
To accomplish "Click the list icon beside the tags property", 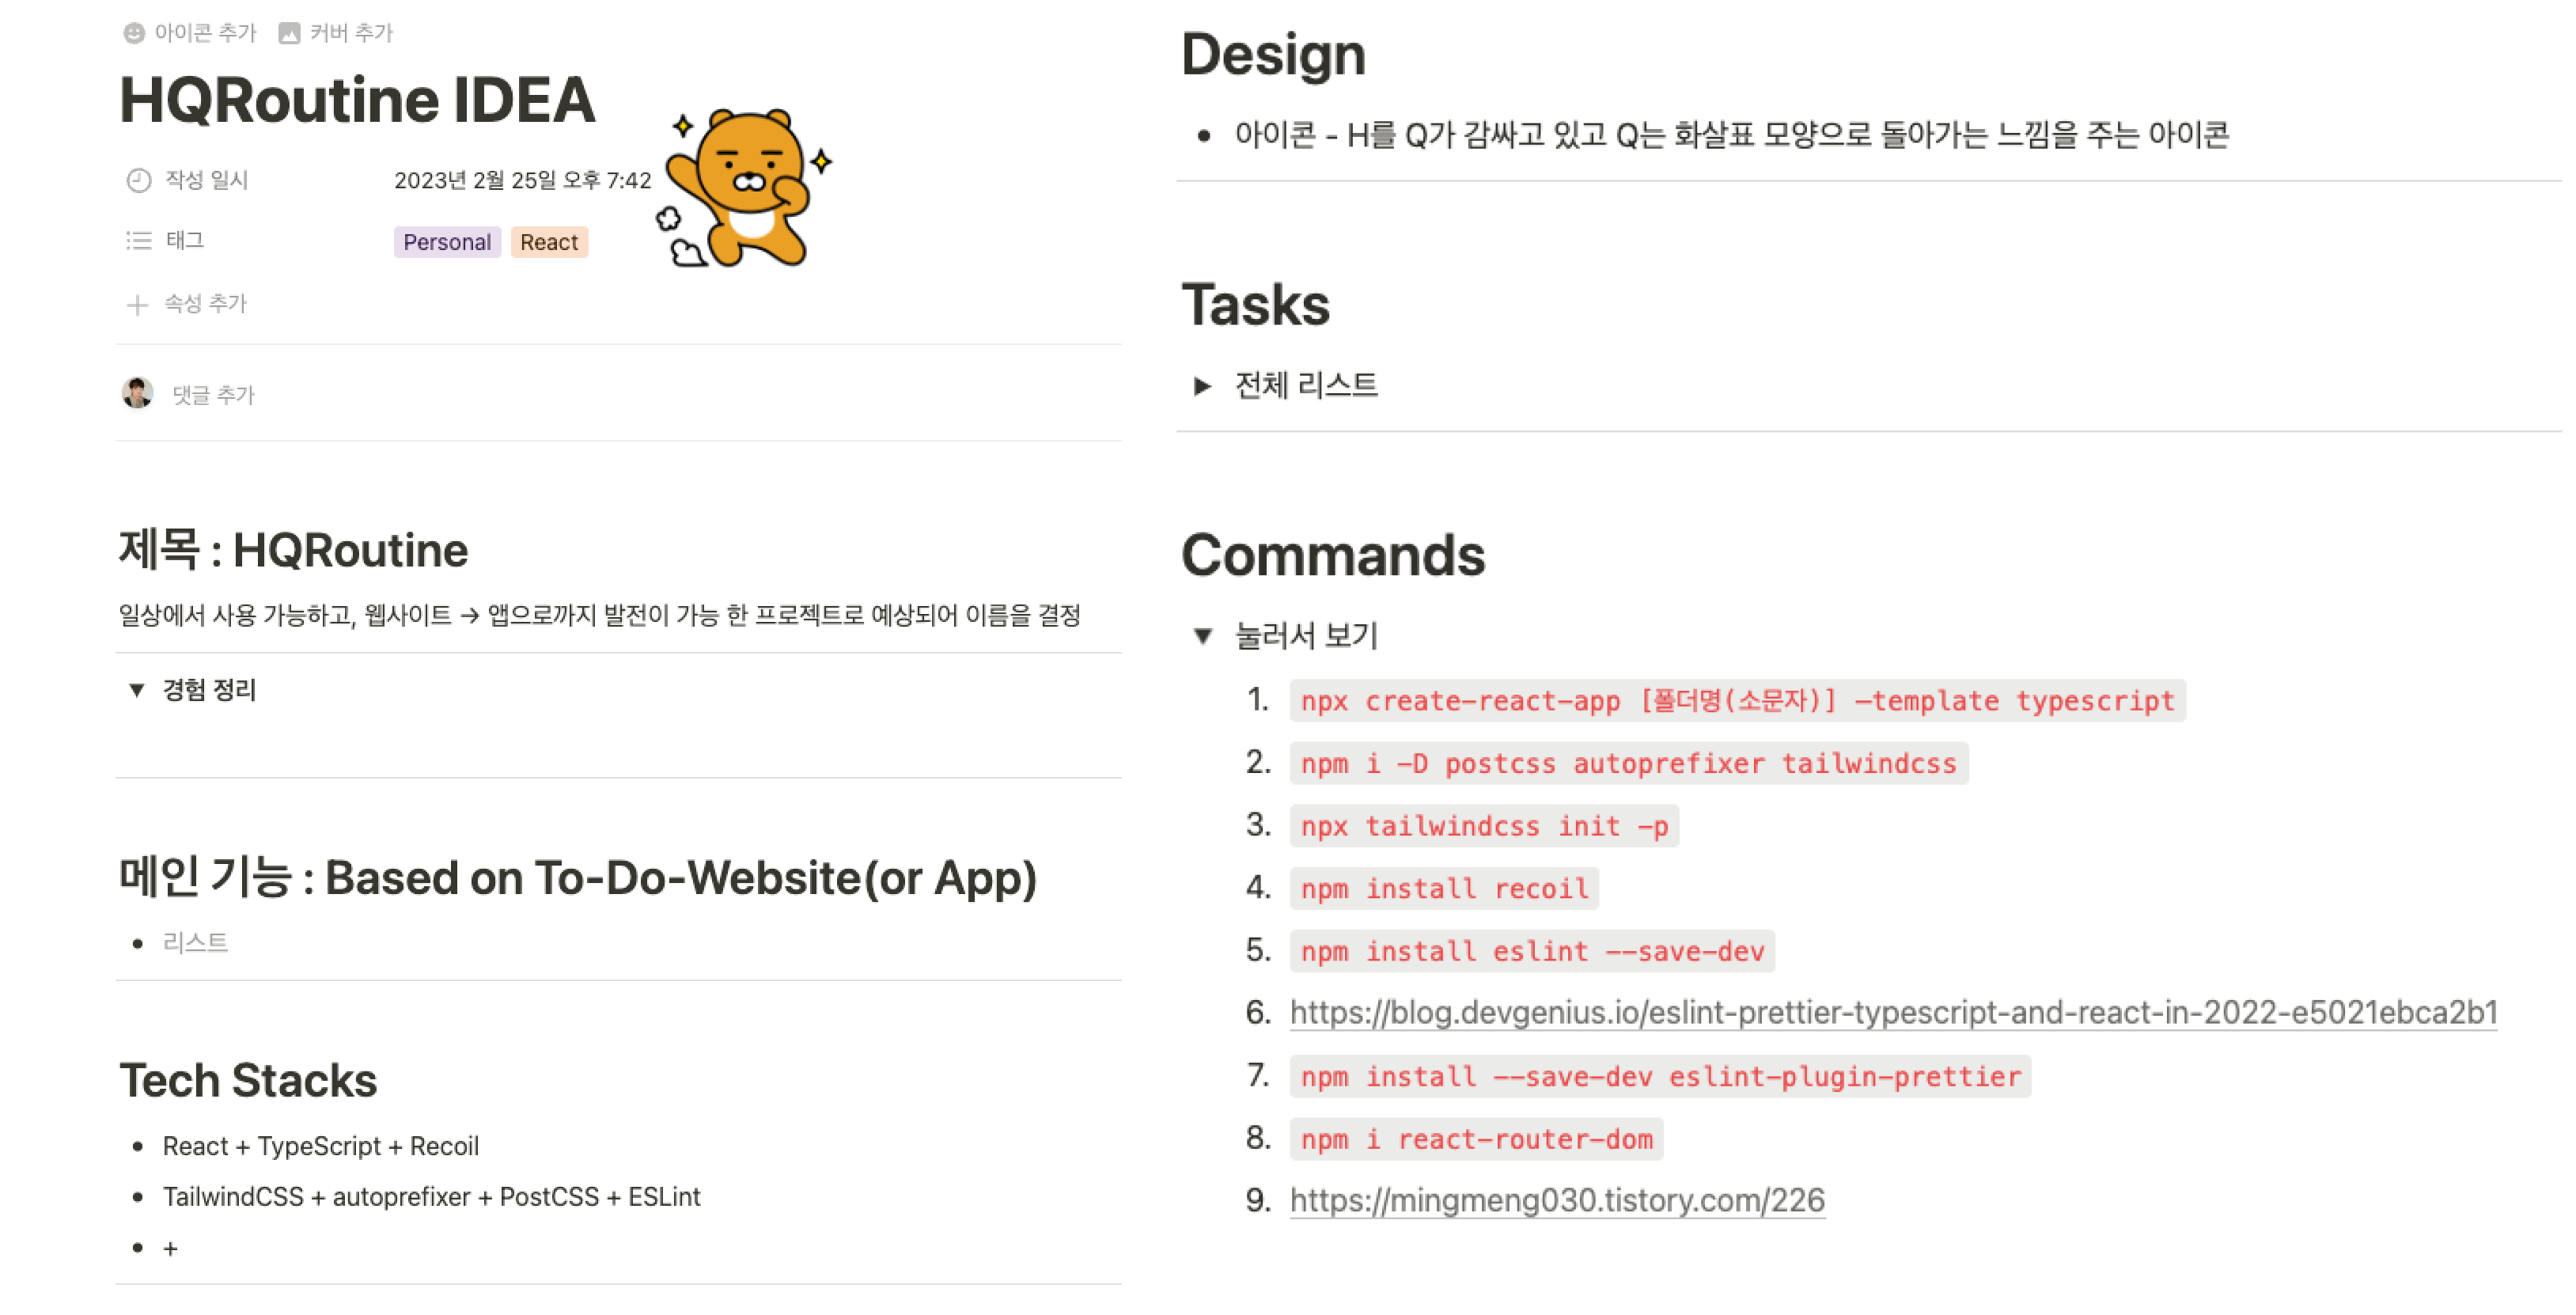I will tap(138, 241).
